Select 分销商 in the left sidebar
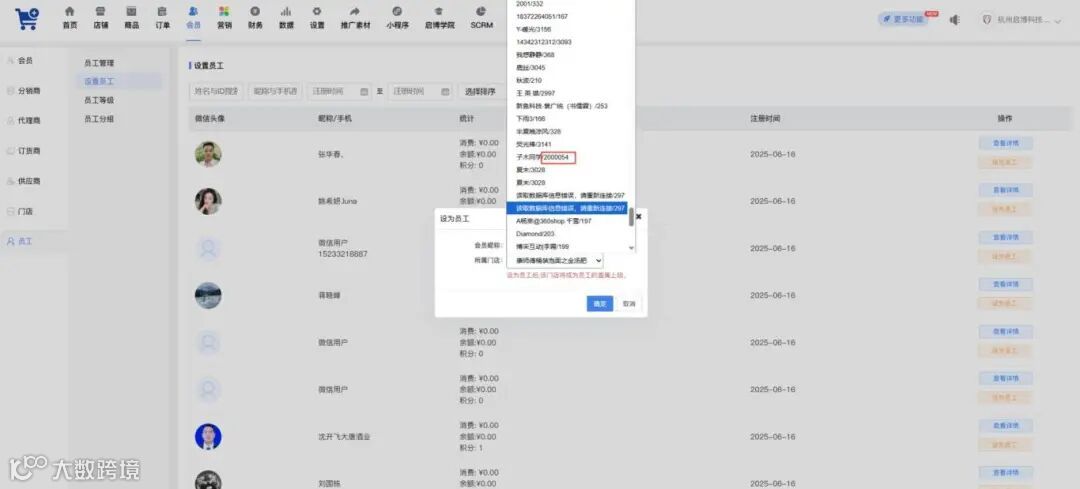The width and height of the screenshot is (1080, 489). tap(28, 90)
